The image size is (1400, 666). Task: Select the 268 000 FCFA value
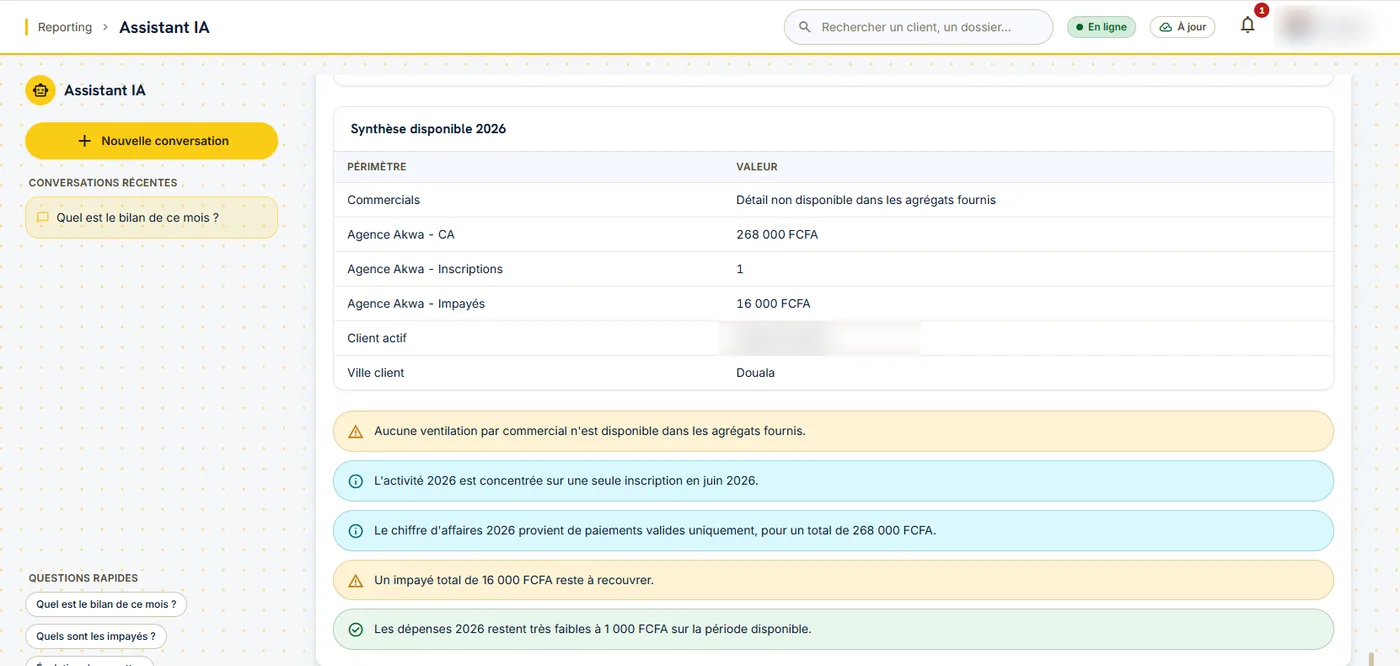coord(777,234)
